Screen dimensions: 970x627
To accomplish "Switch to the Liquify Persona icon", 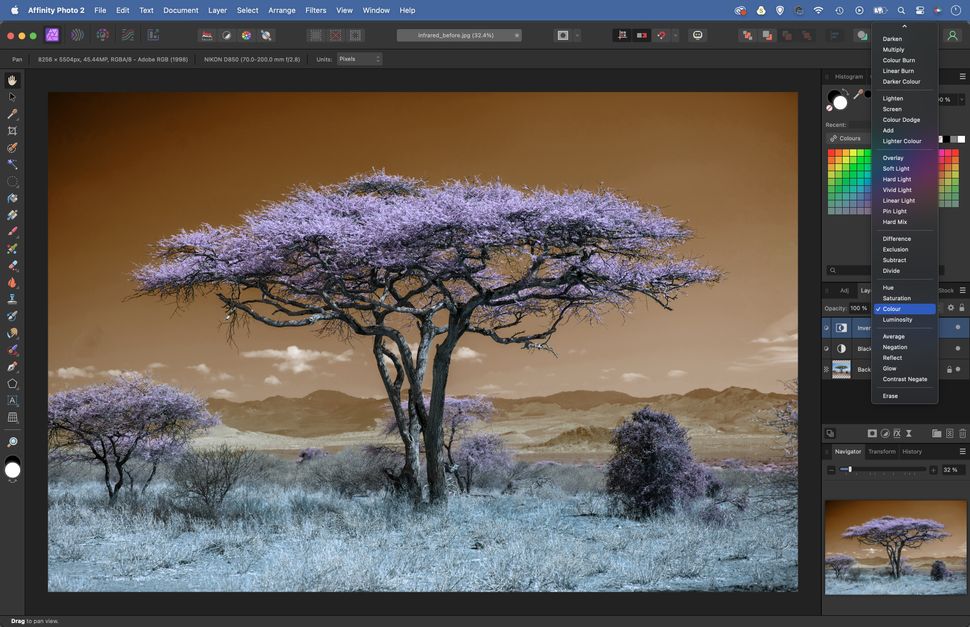I will point(77,35).
